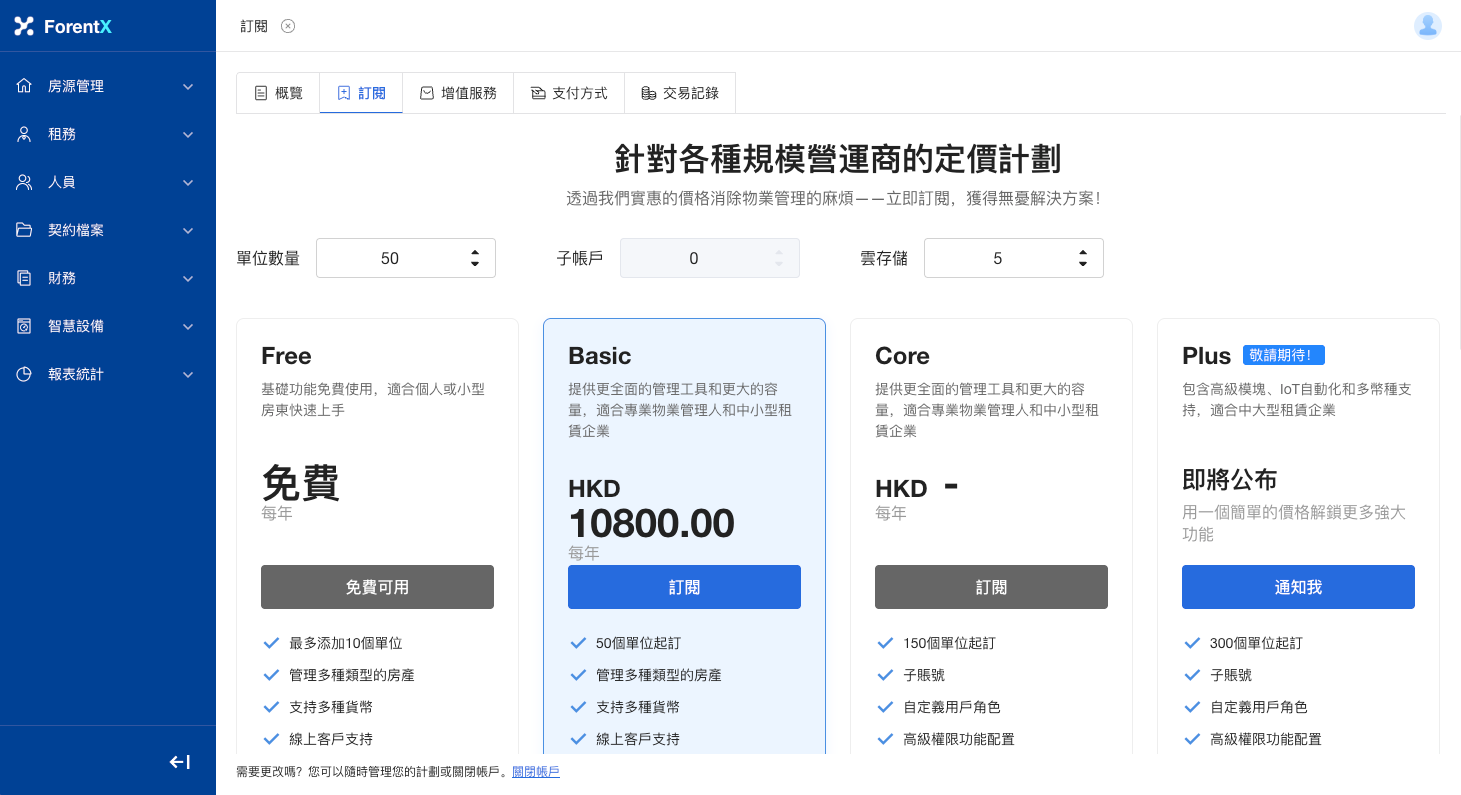The width and height of the screenshot is (1461, 795).
Task: Click 訂閱 button on Basic plan
Action: 684,587
